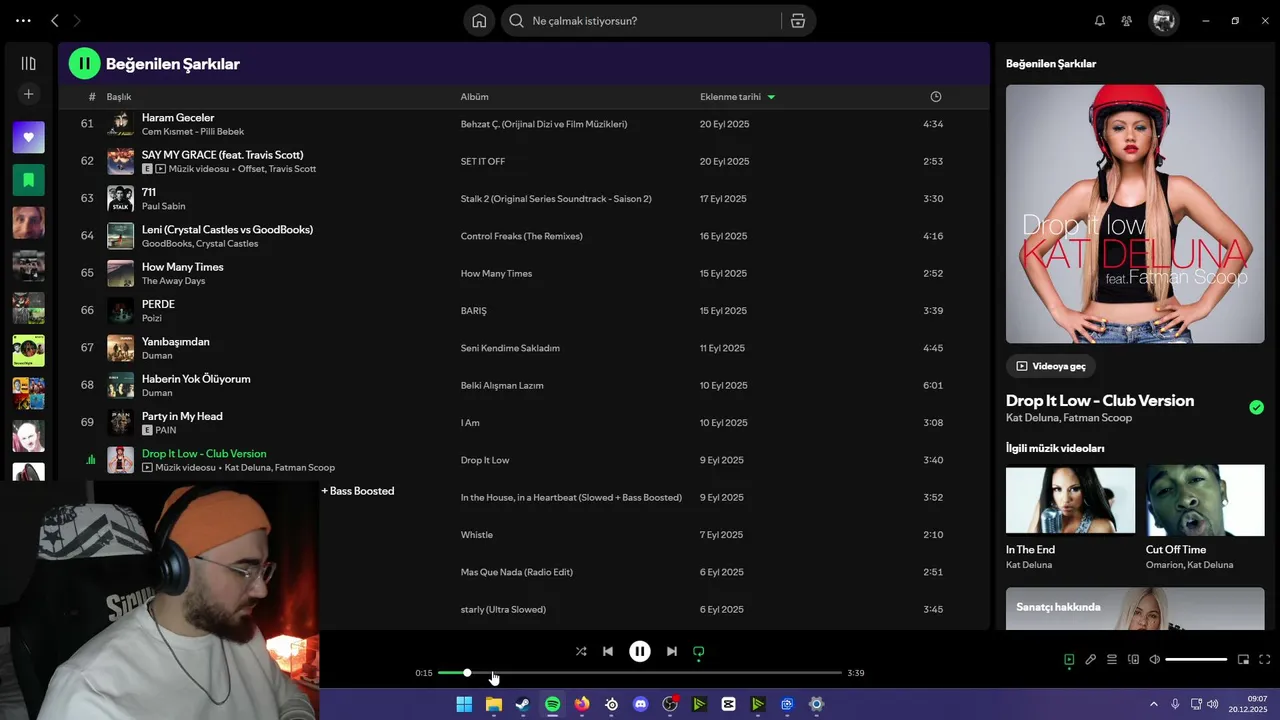Open the profile avatar menu
Viewport: 1280px width, 720px height.
point(1163,20)
